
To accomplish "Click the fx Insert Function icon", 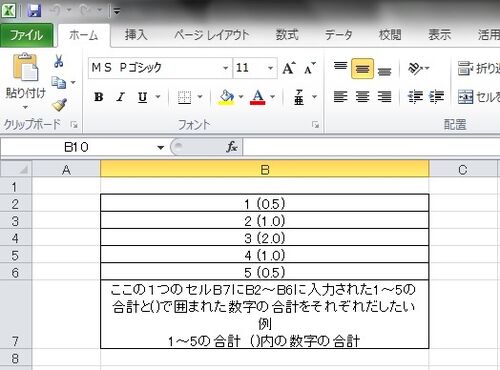I will [232, 147].
